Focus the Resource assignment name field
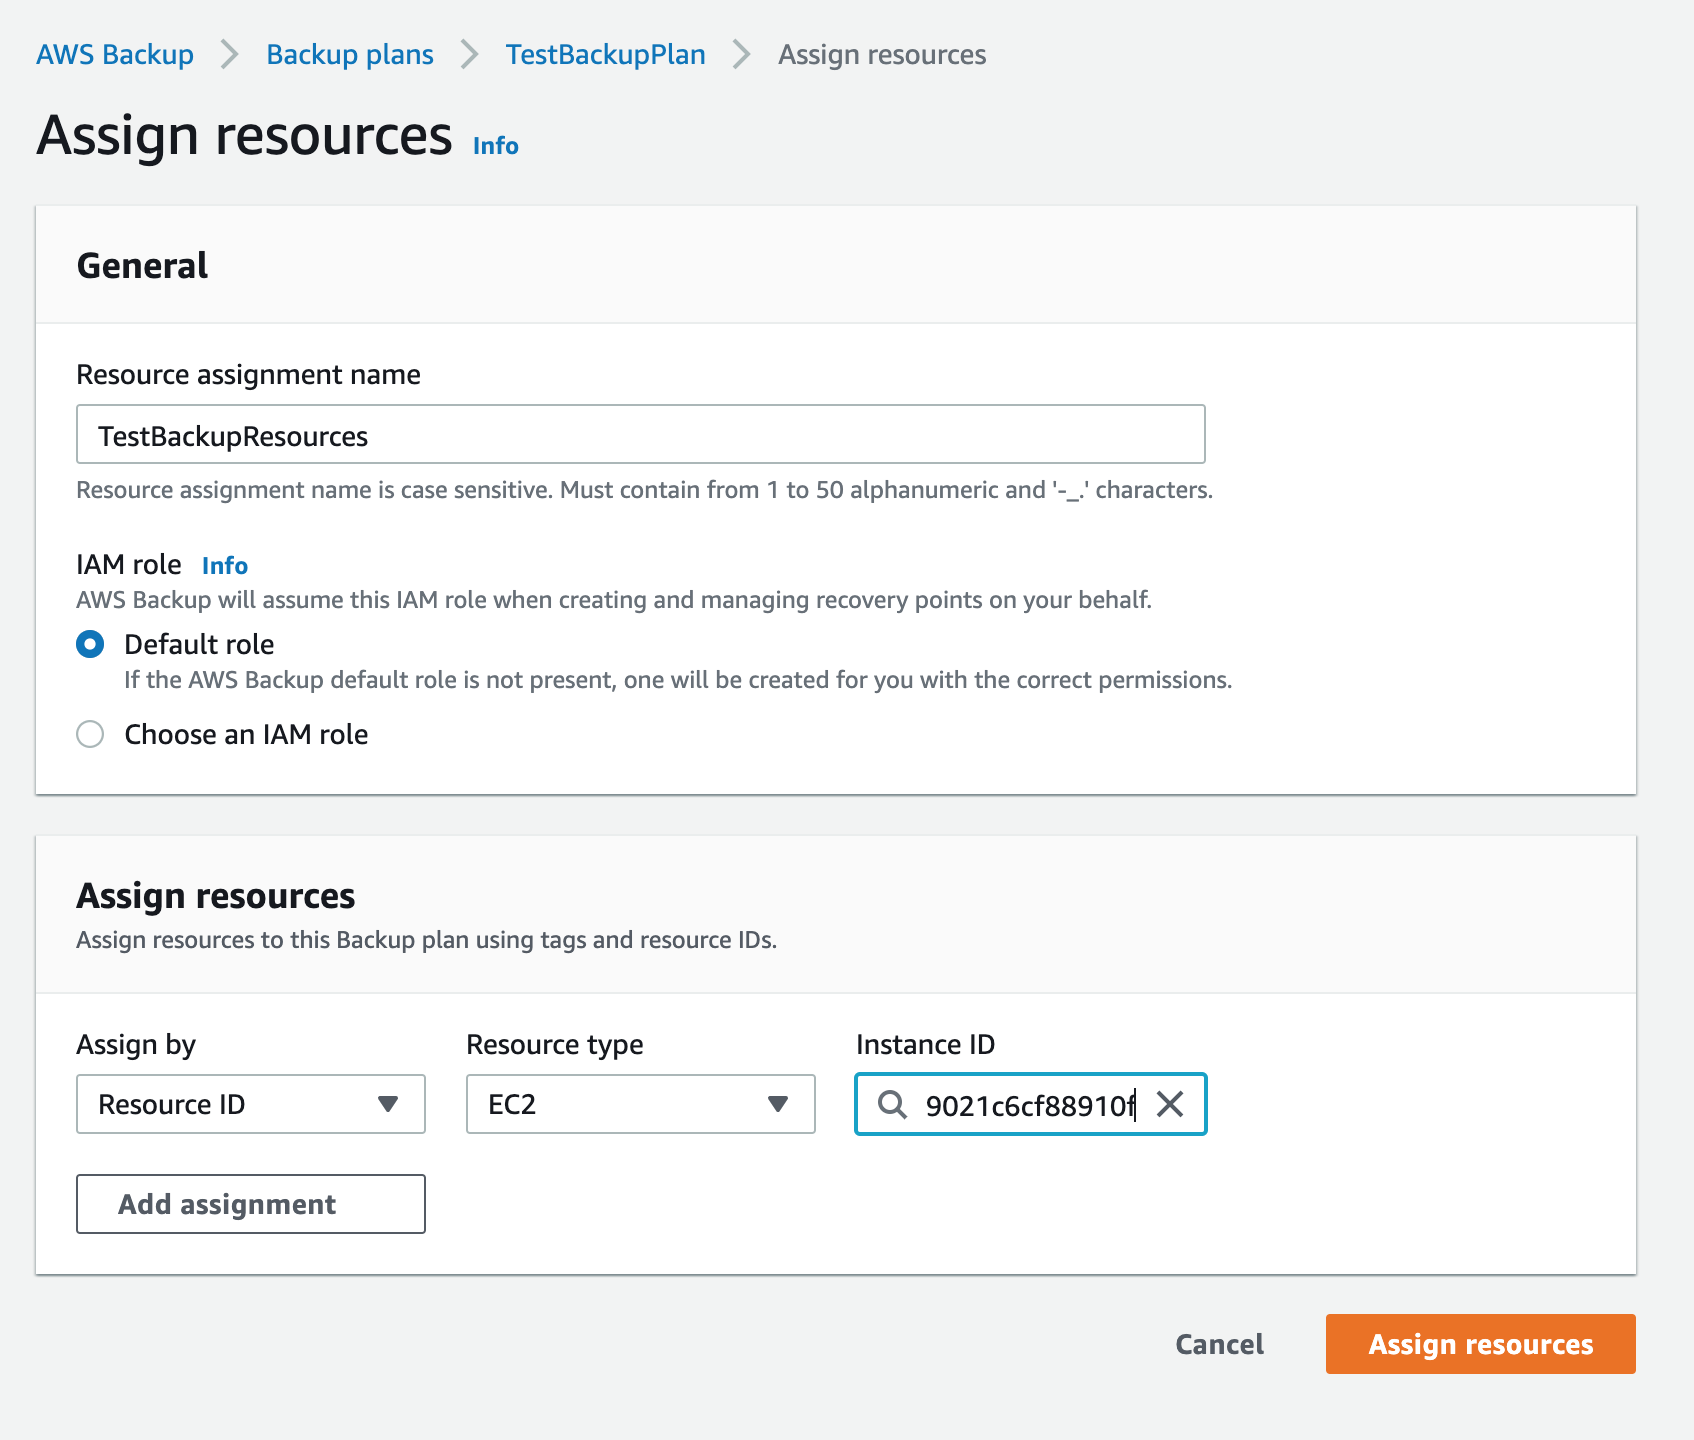 pyautogui.click(x=641, y=434)
